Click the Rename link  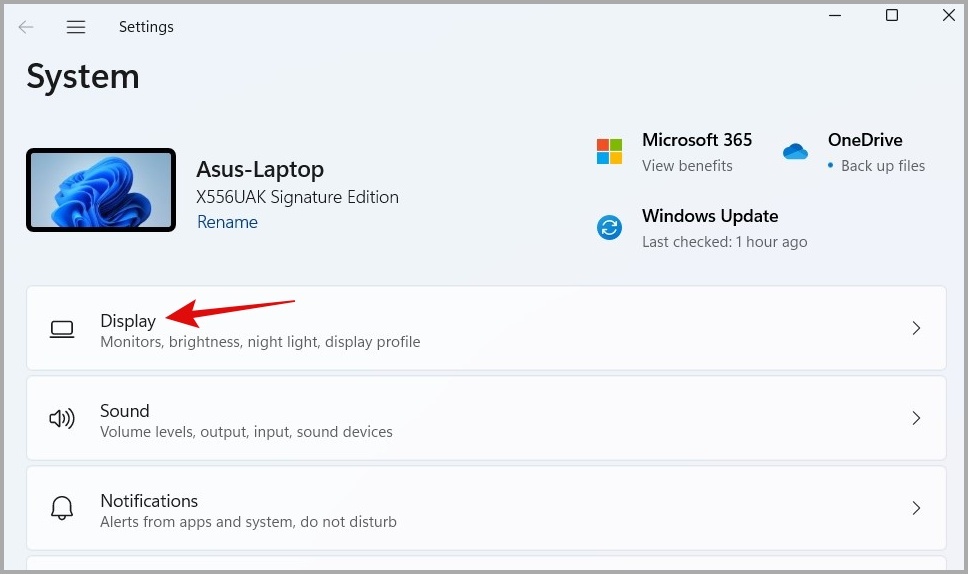pyautogui.click(x=227, y=222)
